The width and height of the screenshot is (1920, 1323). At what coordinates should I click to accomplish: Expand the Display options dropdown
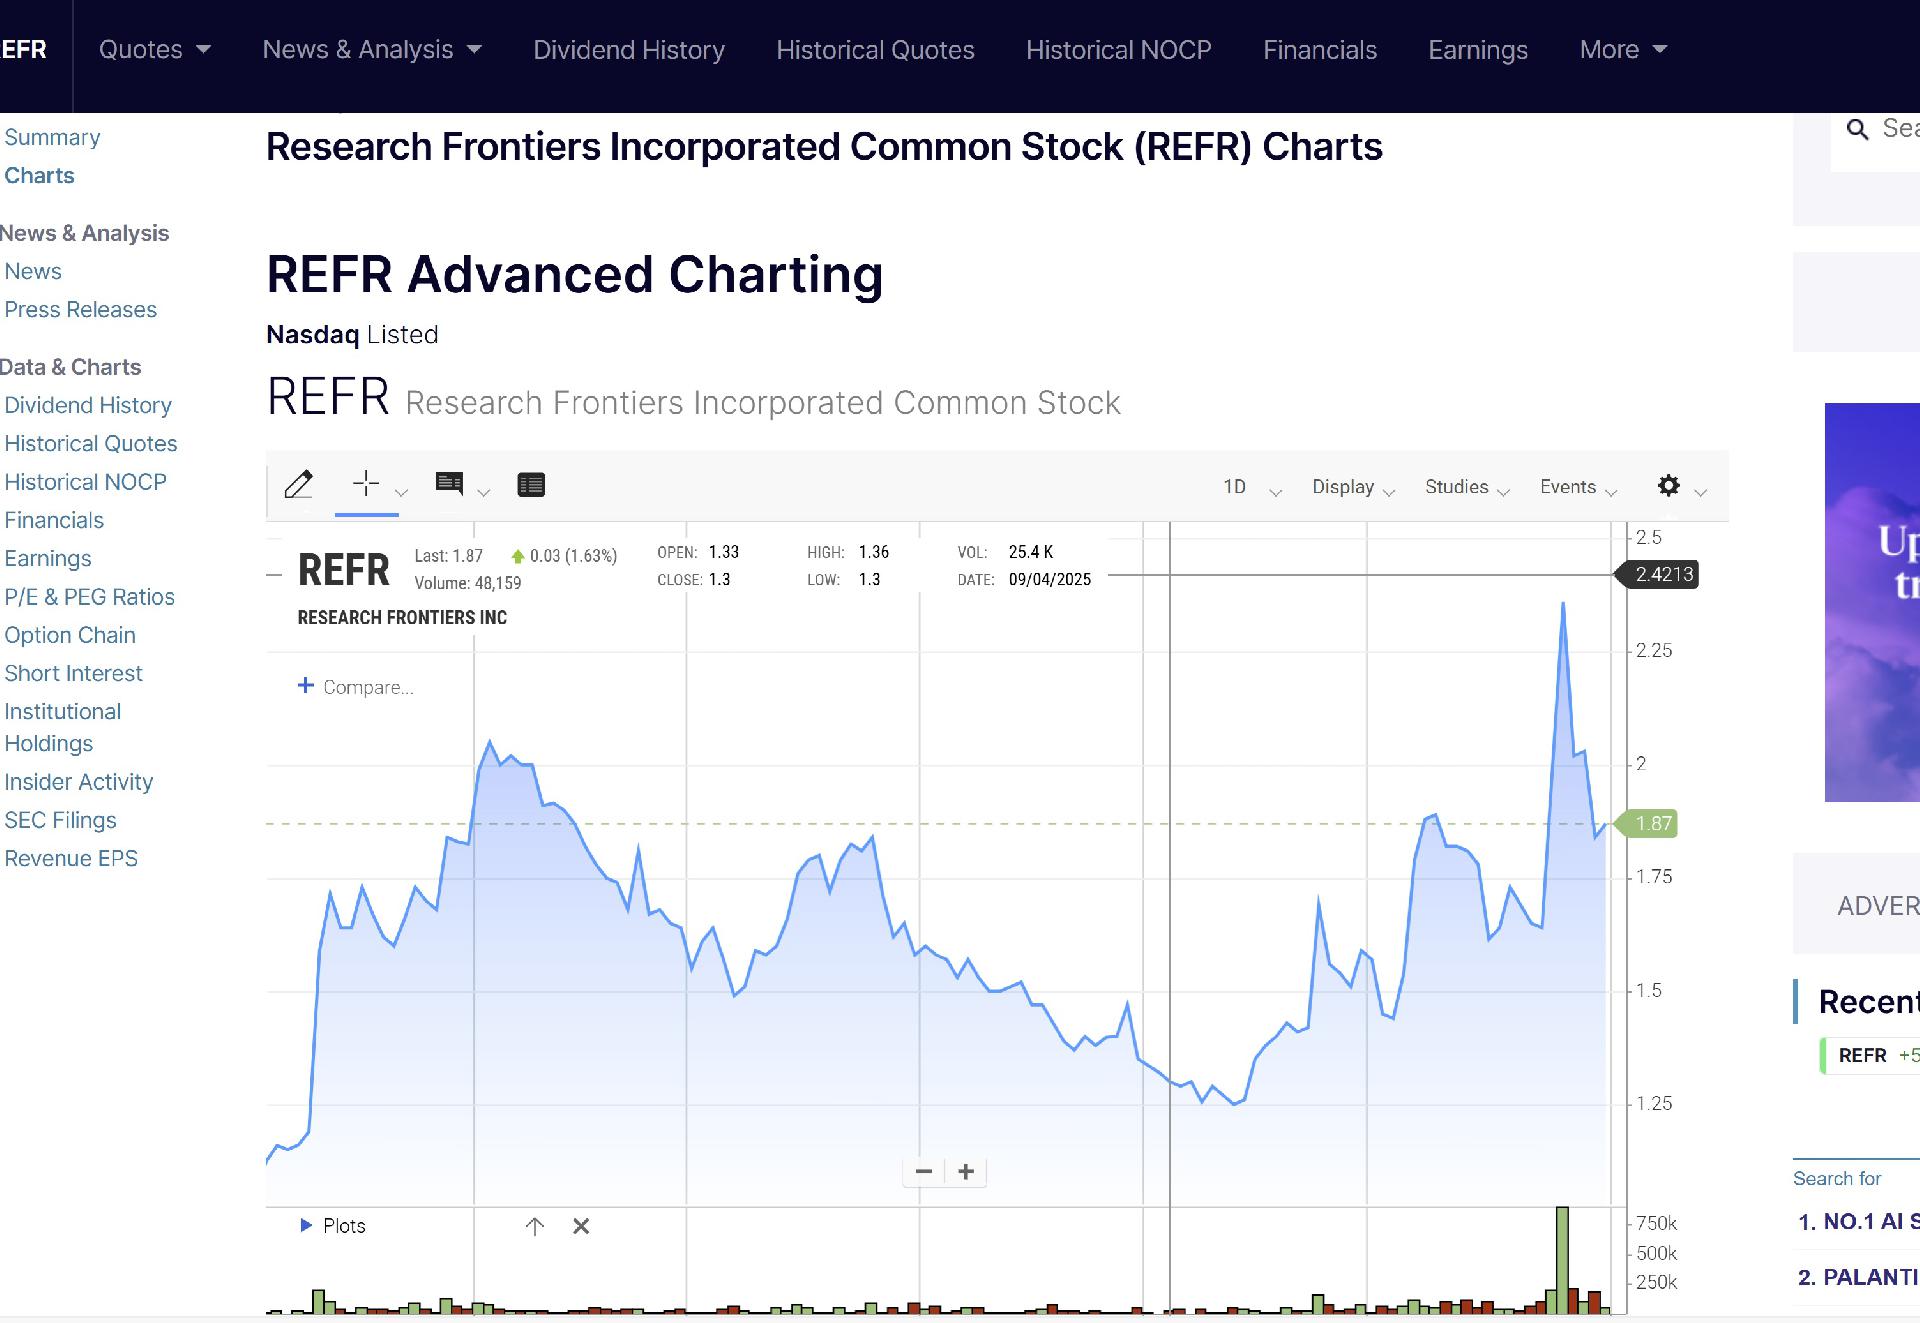(1352, 487)
